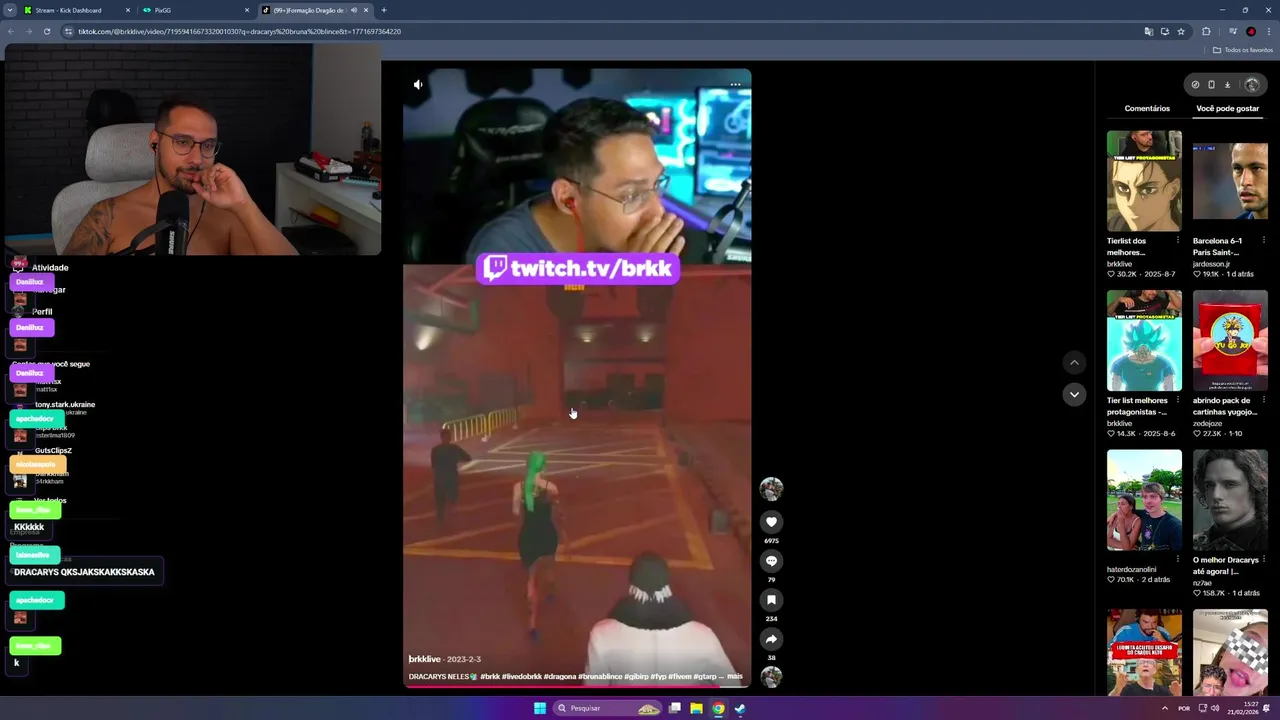The height and width of the screenshot is (720, 1280).
Task: Go back to the previous page
Action: coord(10,31)
